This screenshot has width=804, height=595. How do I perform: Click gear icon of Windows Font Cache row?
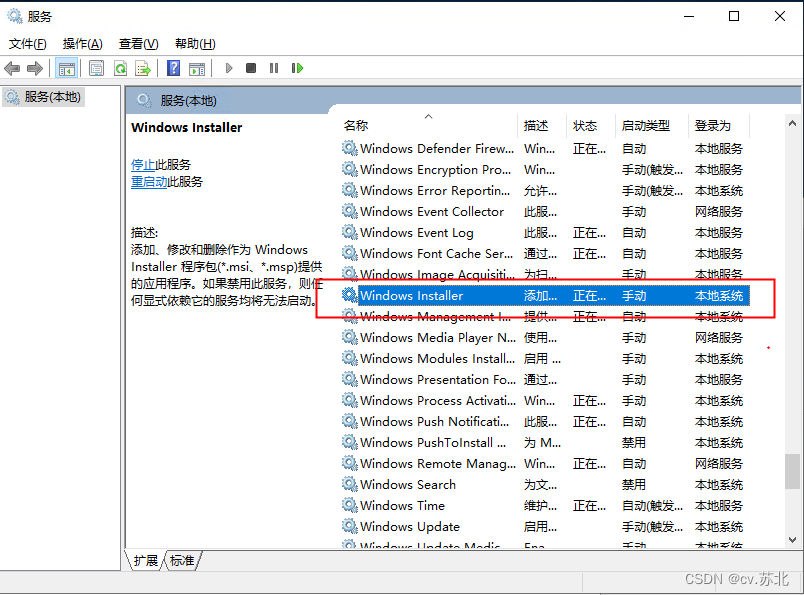pos(350,253)
